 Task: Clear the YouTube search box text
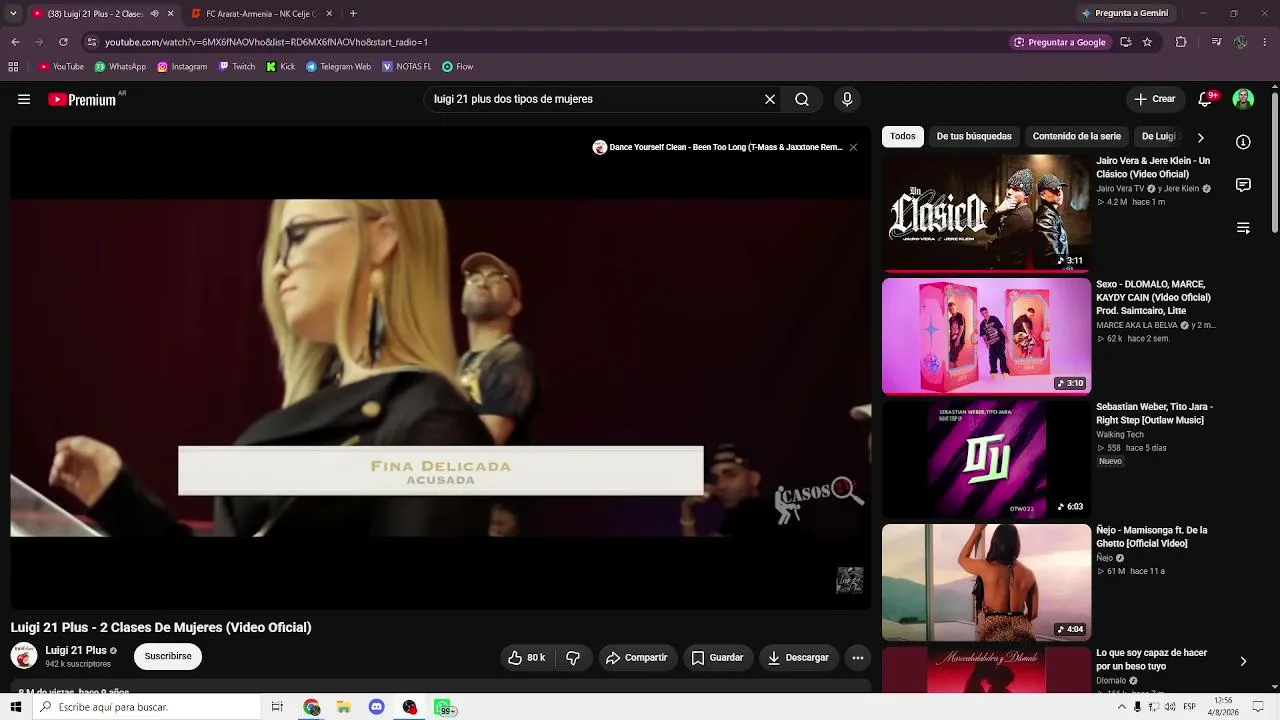point(770,99)
